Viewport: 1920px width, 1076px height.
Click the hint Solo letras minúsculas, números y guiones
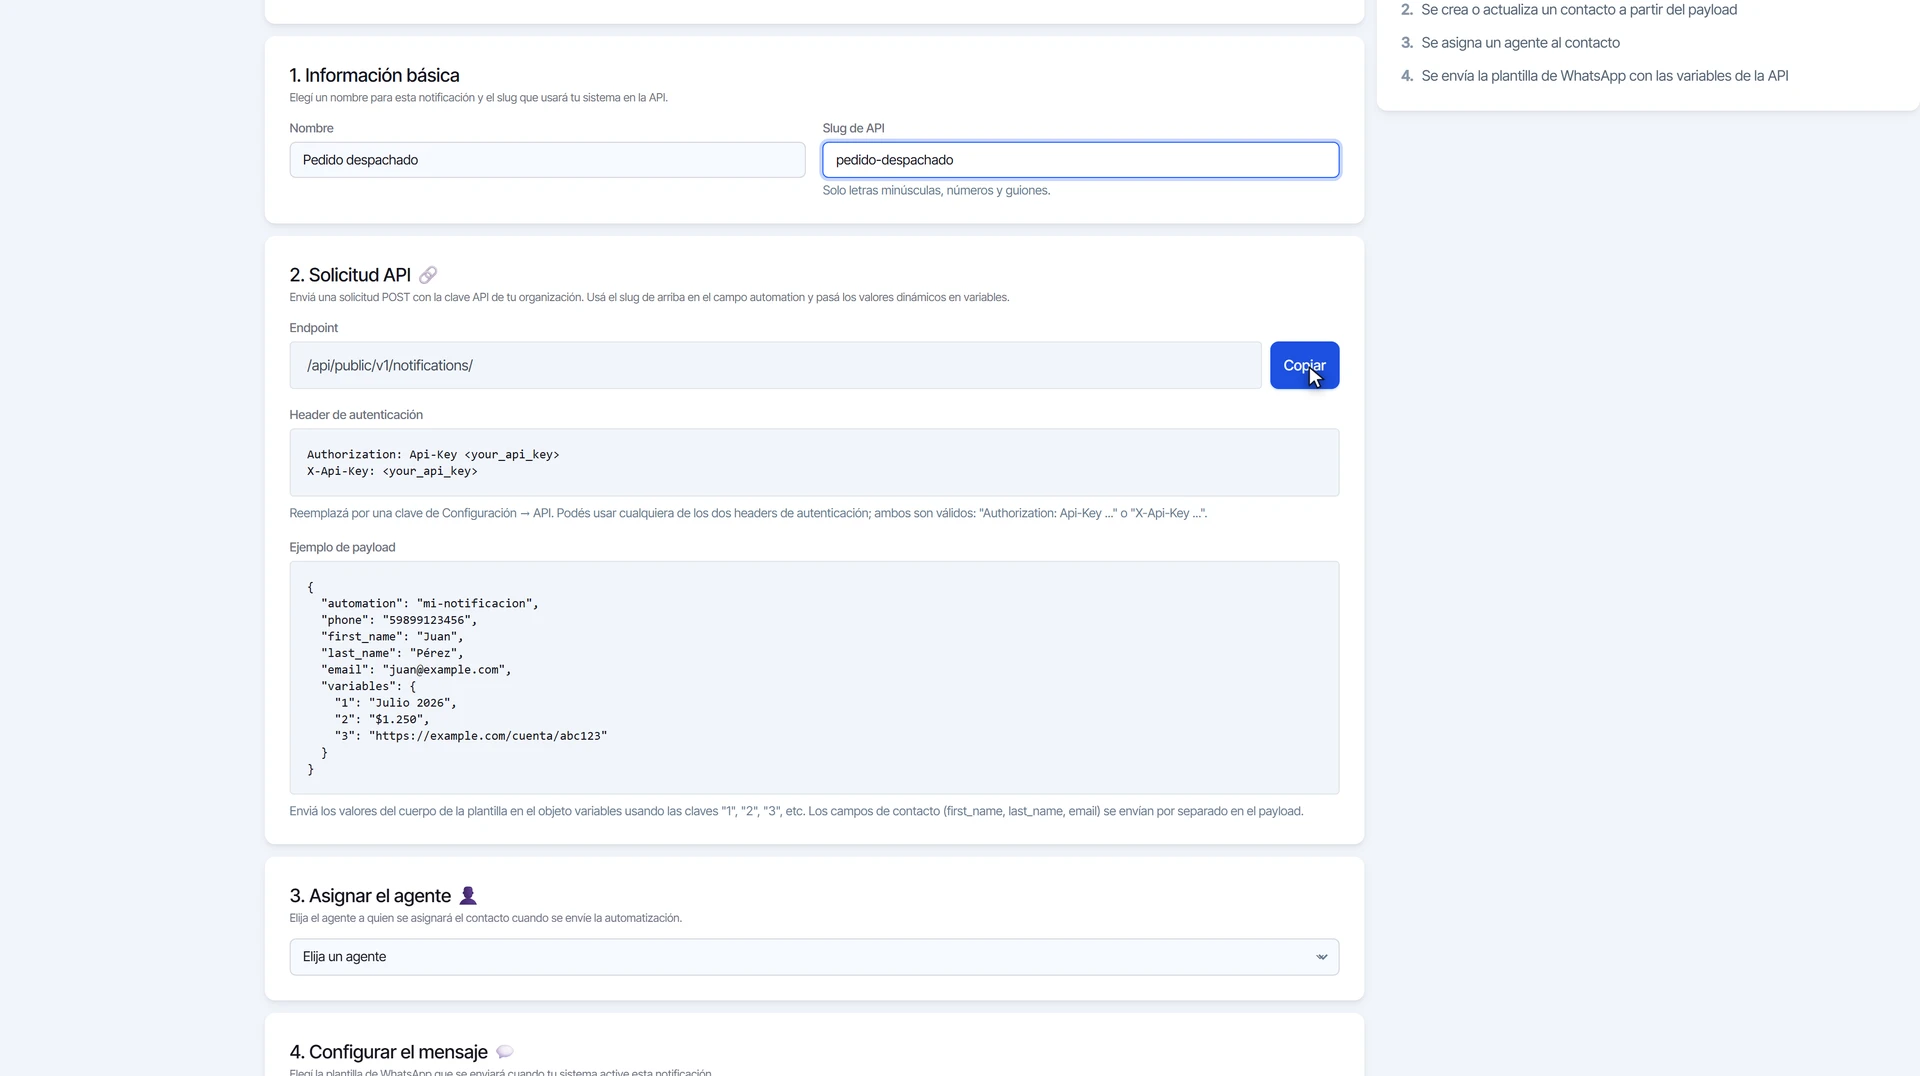[x=936, y=191]
